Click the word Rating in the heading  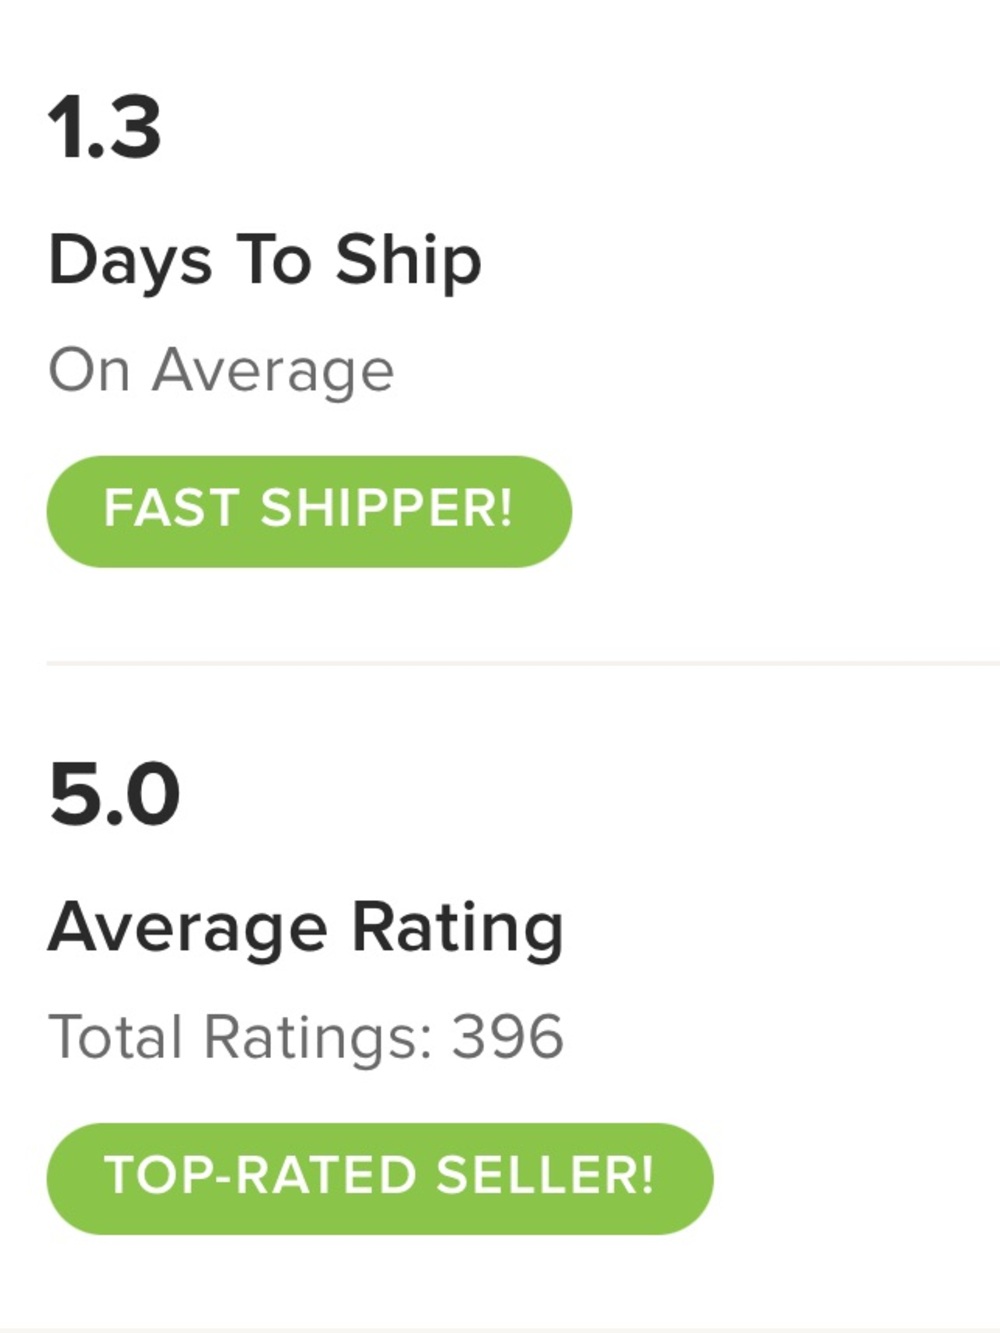tap(457, 928)
